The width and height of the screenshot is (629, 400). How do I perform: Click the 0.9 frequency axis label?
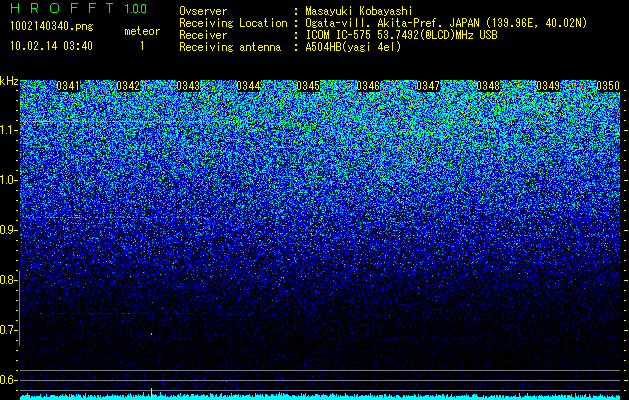7,230
